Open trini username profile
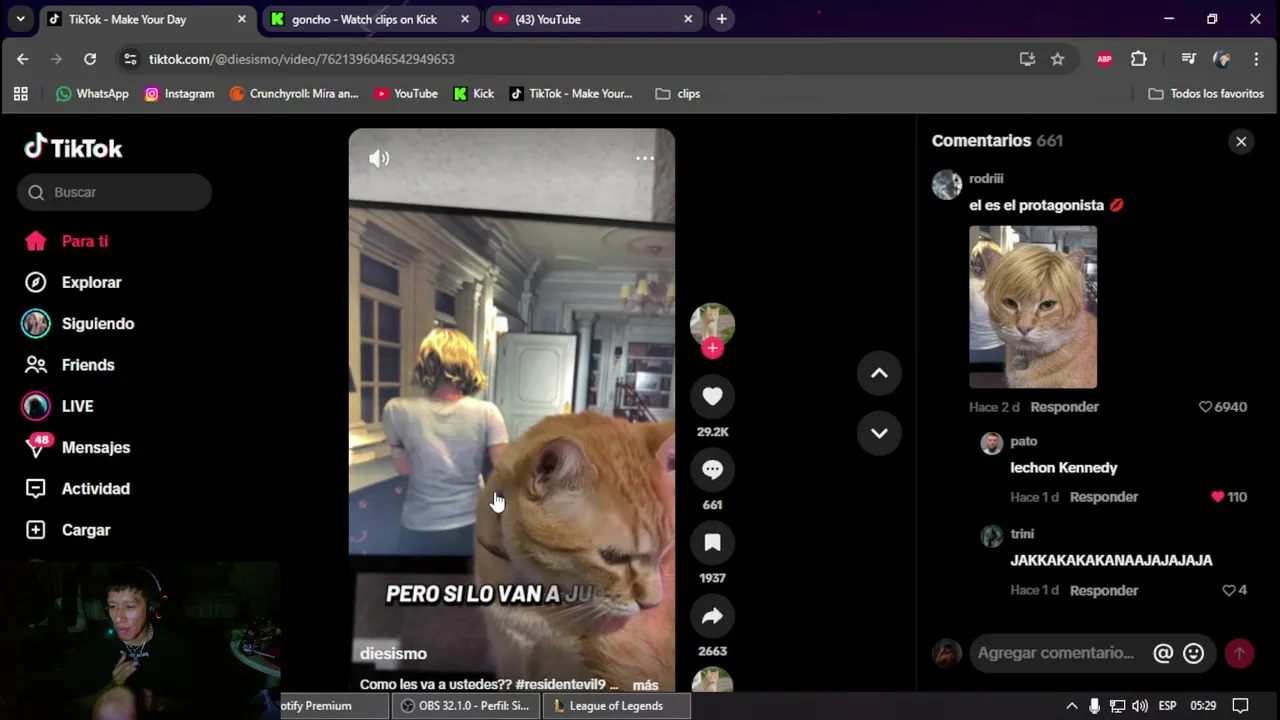The height and width of the screenshot is (720, 1280). (x=1022, y=534)
